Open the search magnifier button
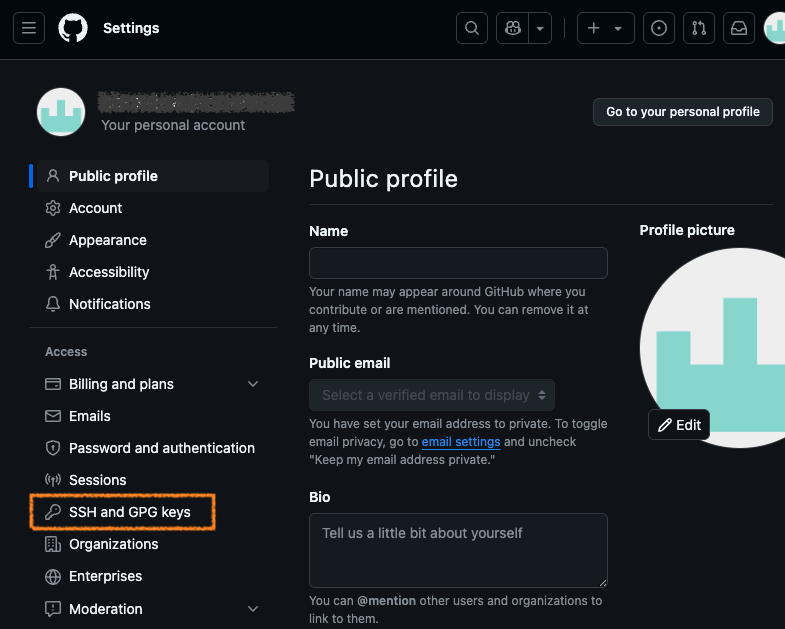Viewport: 785px width, 629px height. pos(472,28)
